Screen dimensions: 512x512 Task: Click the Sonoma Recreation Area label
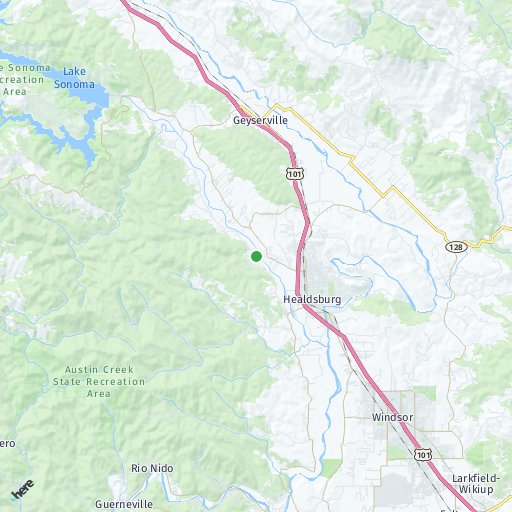23,80
